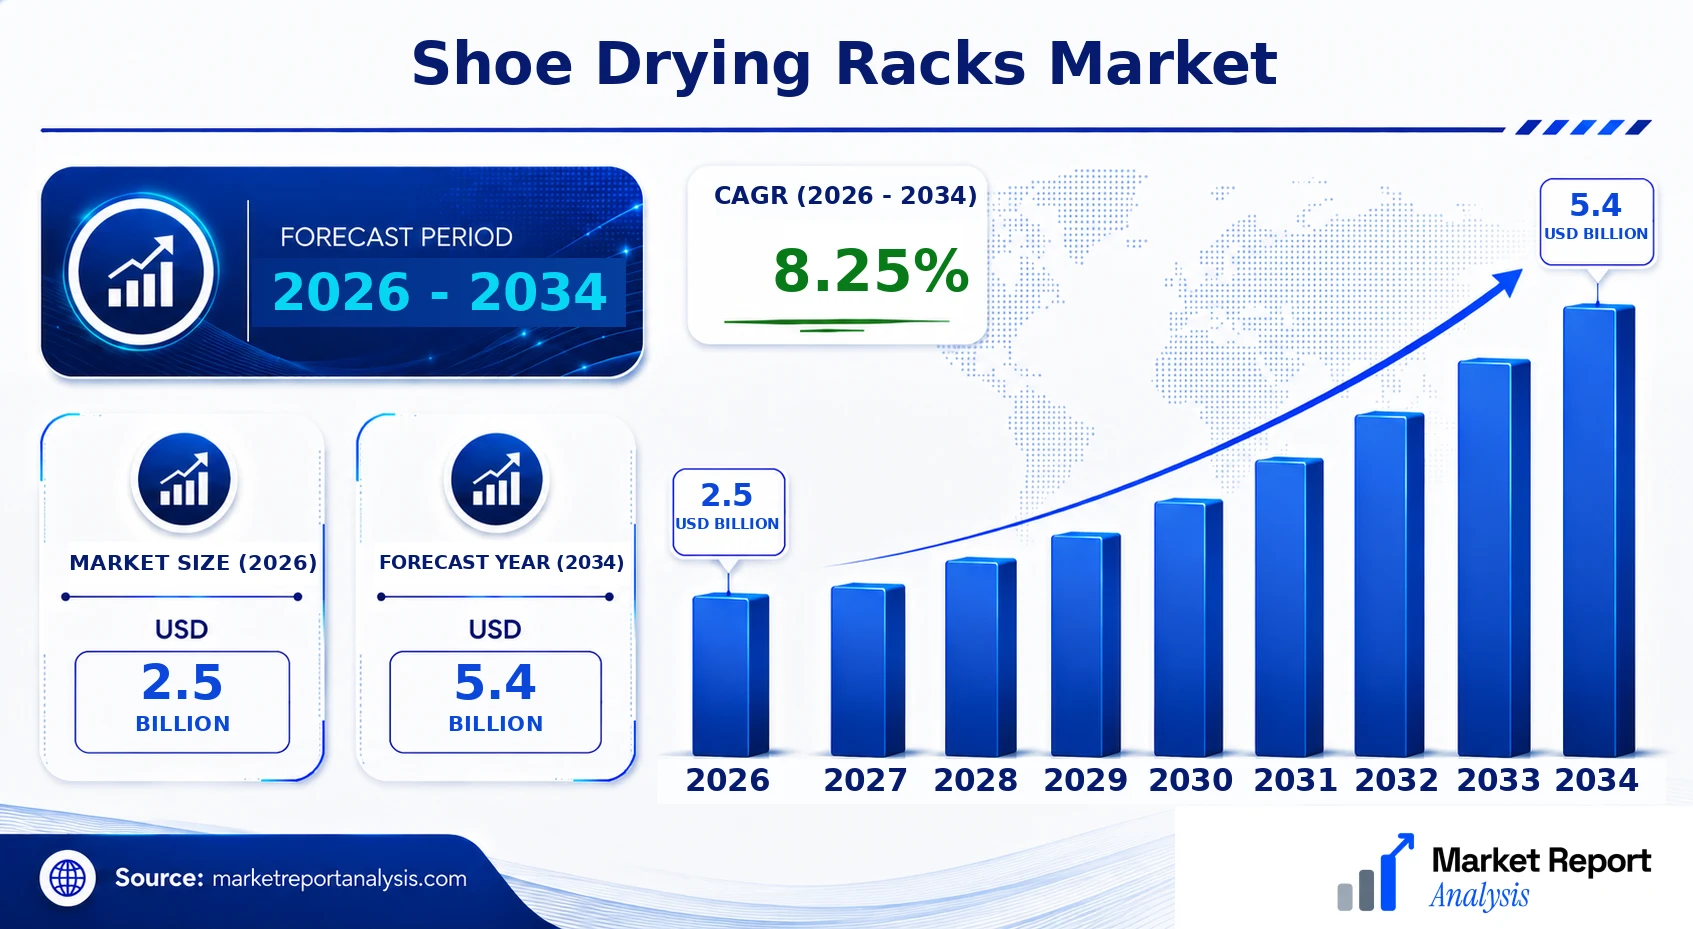The height and width of the screenshot is (929, 1693).
Task: Click the chart icon above Forecast Year (2034)
Action: [497, 481]
